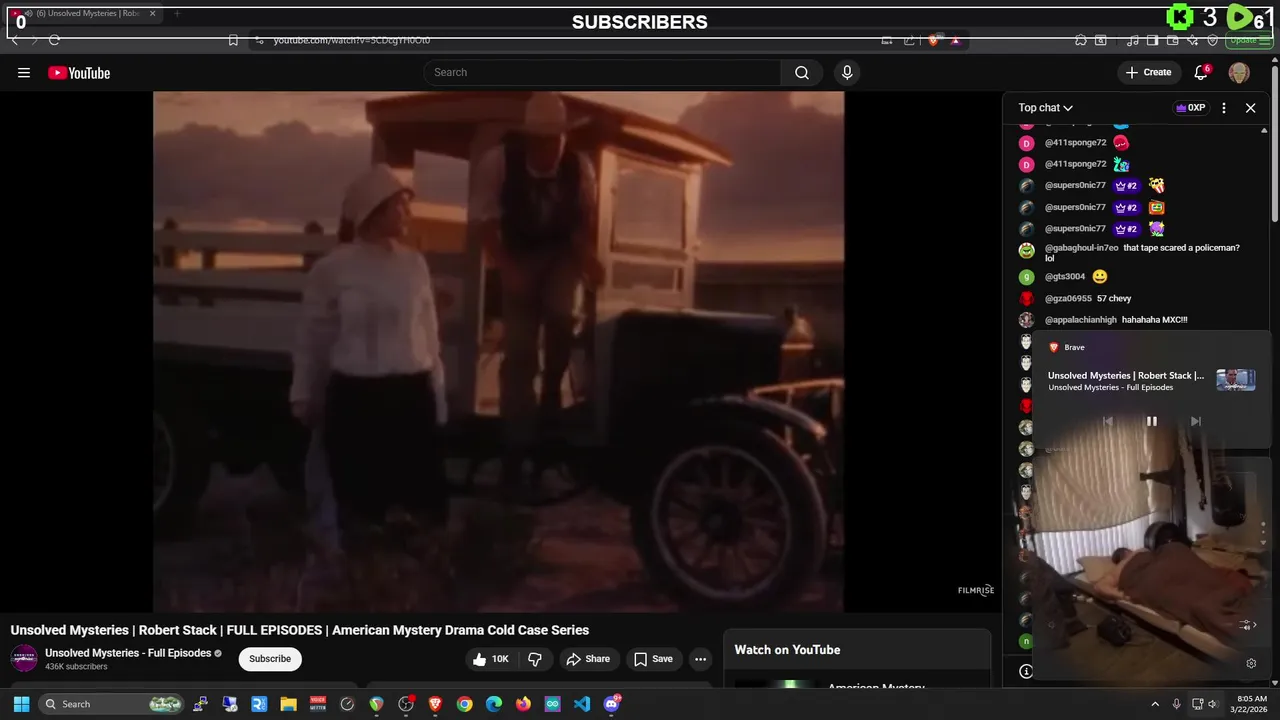Screen dimensions: 1280x720
Task: Click the Brave Shields lion icon
Action: coord(933,40)
